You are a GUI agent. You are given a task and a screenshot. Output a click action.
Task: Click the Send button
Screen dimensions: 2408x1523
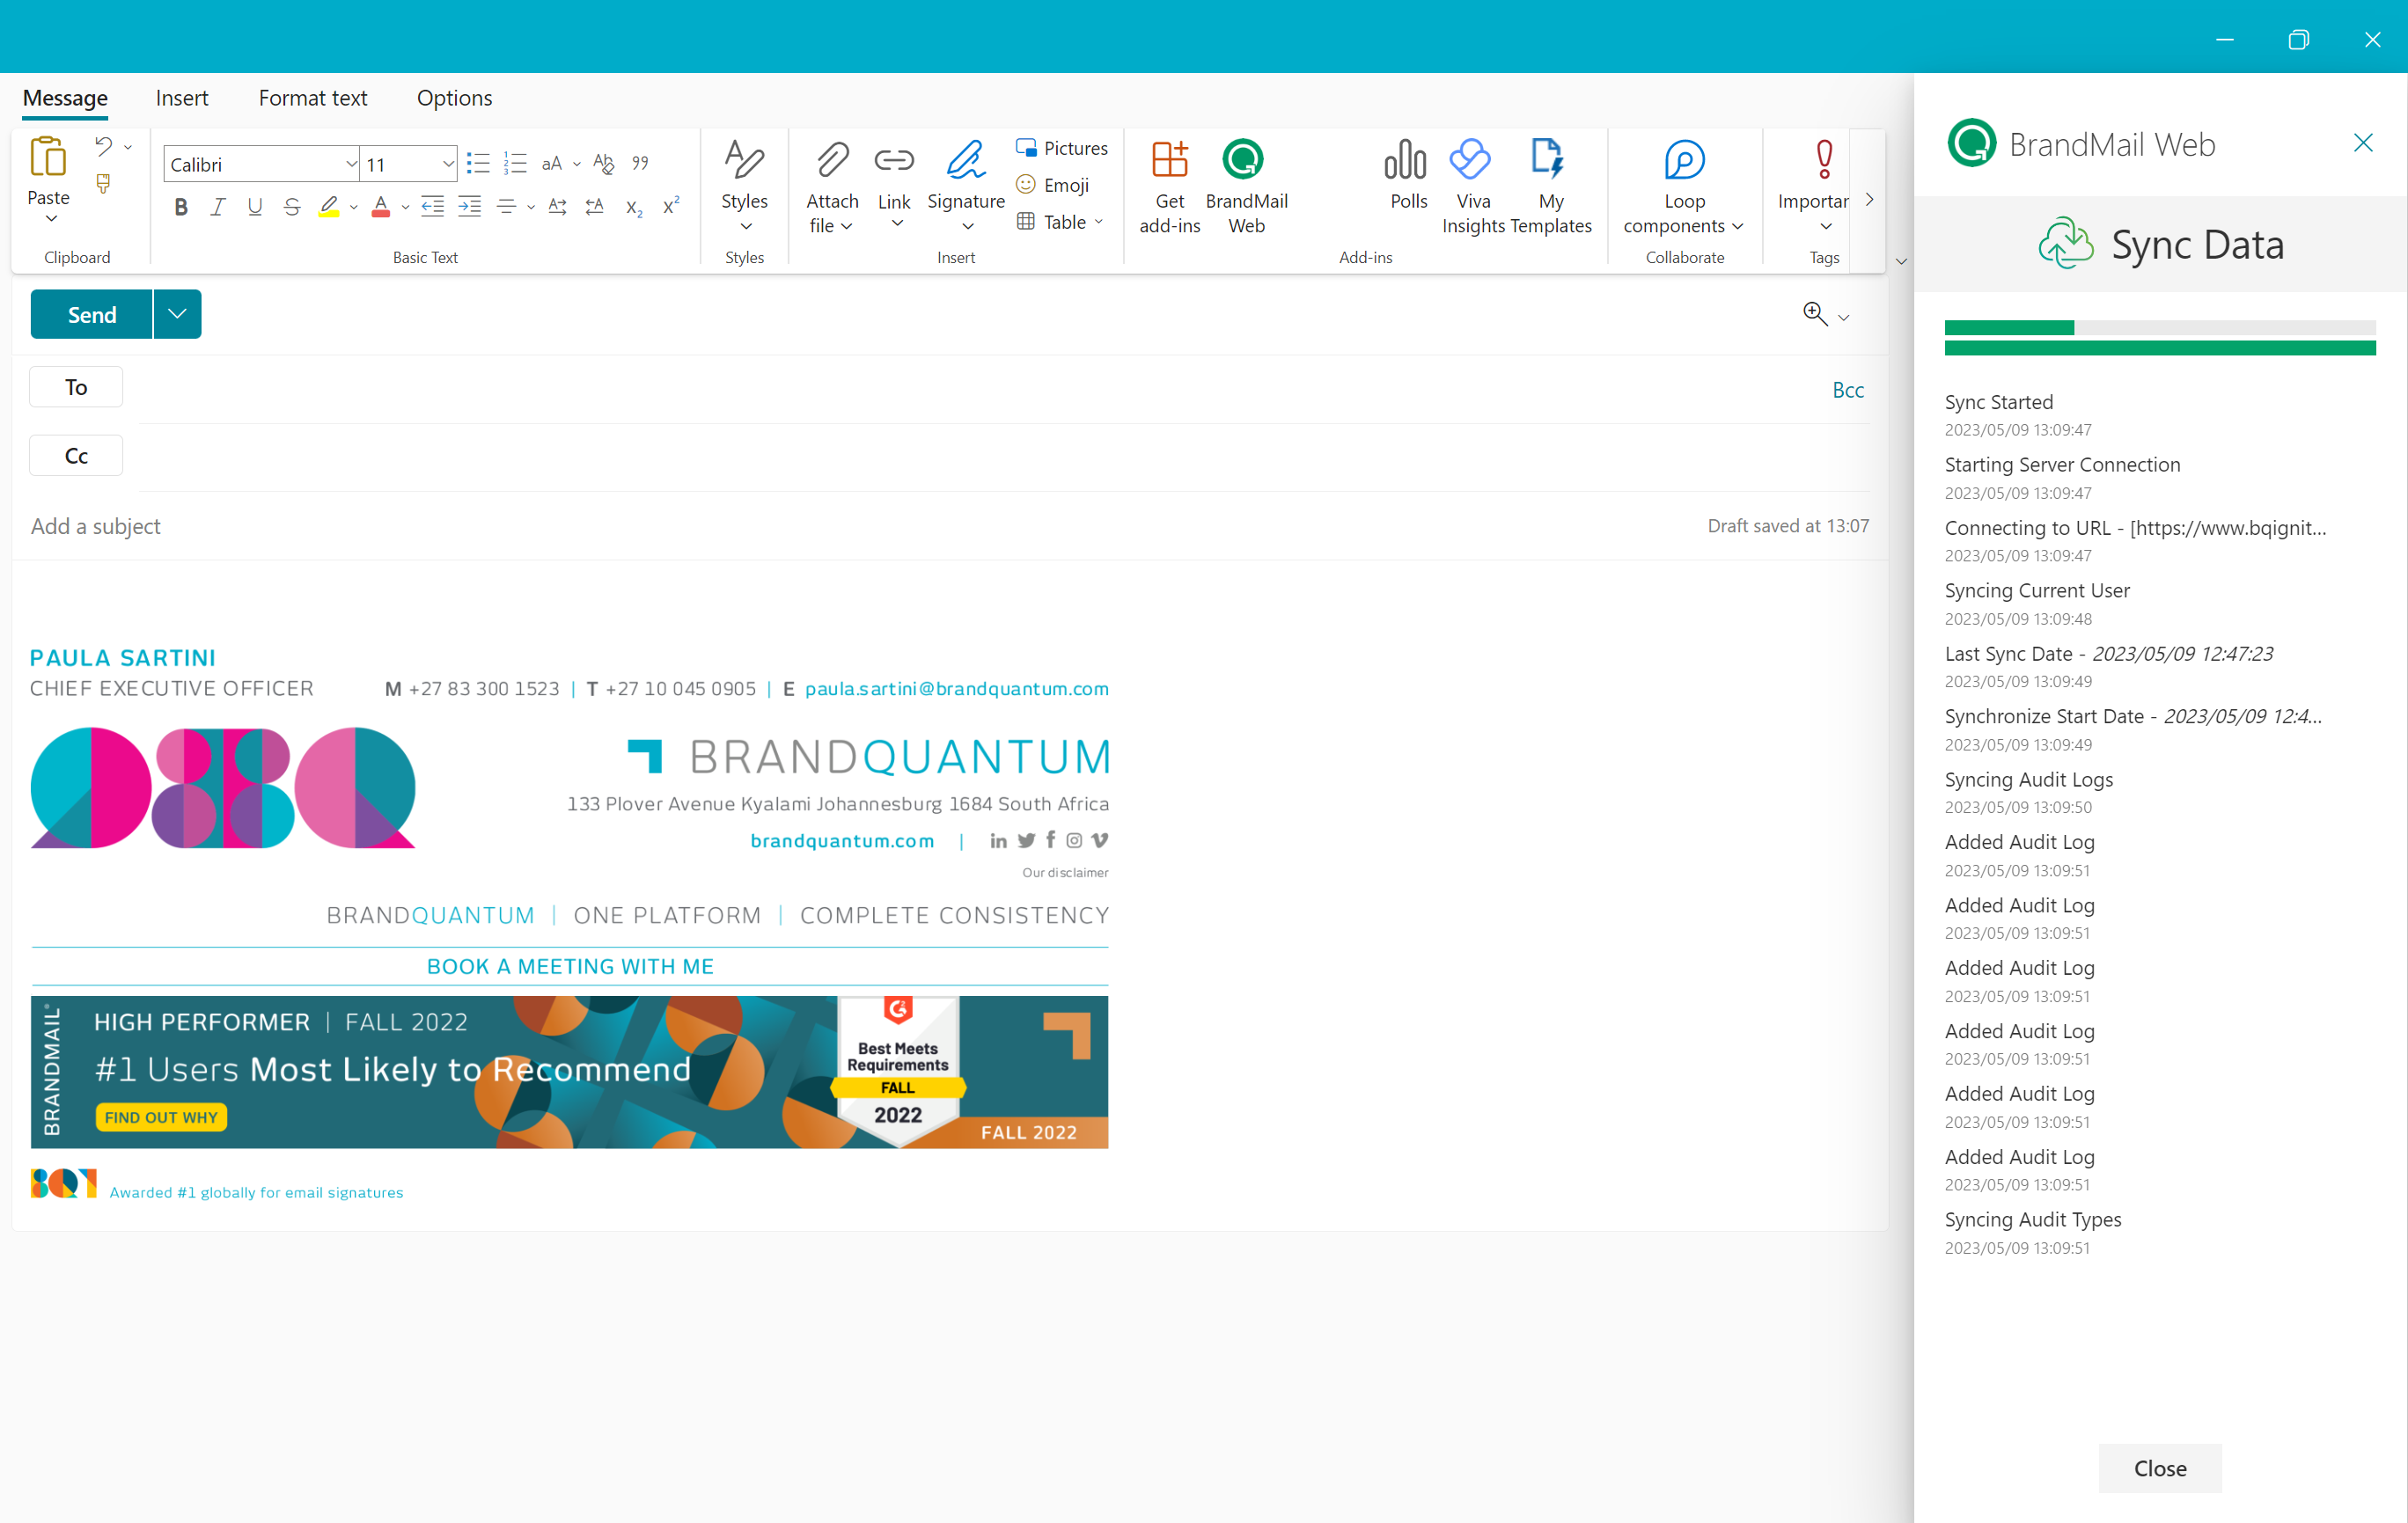click(92, 314)
